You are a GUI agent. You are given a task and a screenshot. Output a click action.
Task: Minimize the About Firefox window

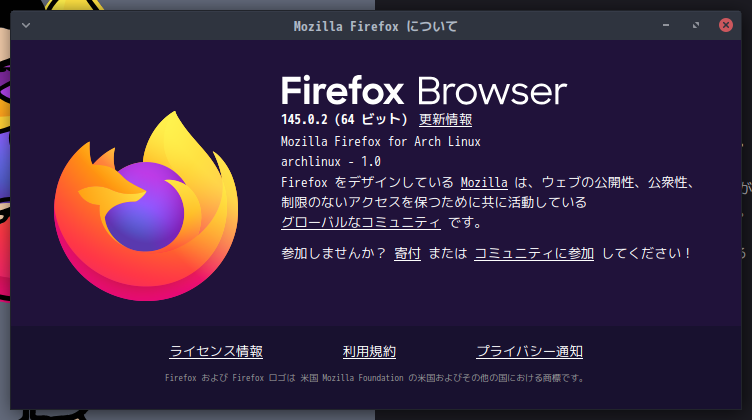pos(666,25)
